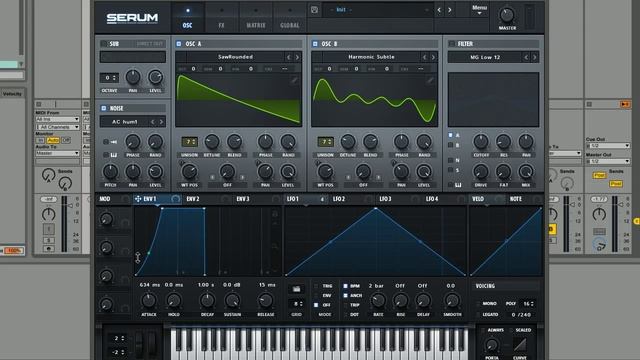This screenshot has height=360, width=640.
Task: Open Ableton's MIDI From dropdown
Action: click(x=58, y=119)
